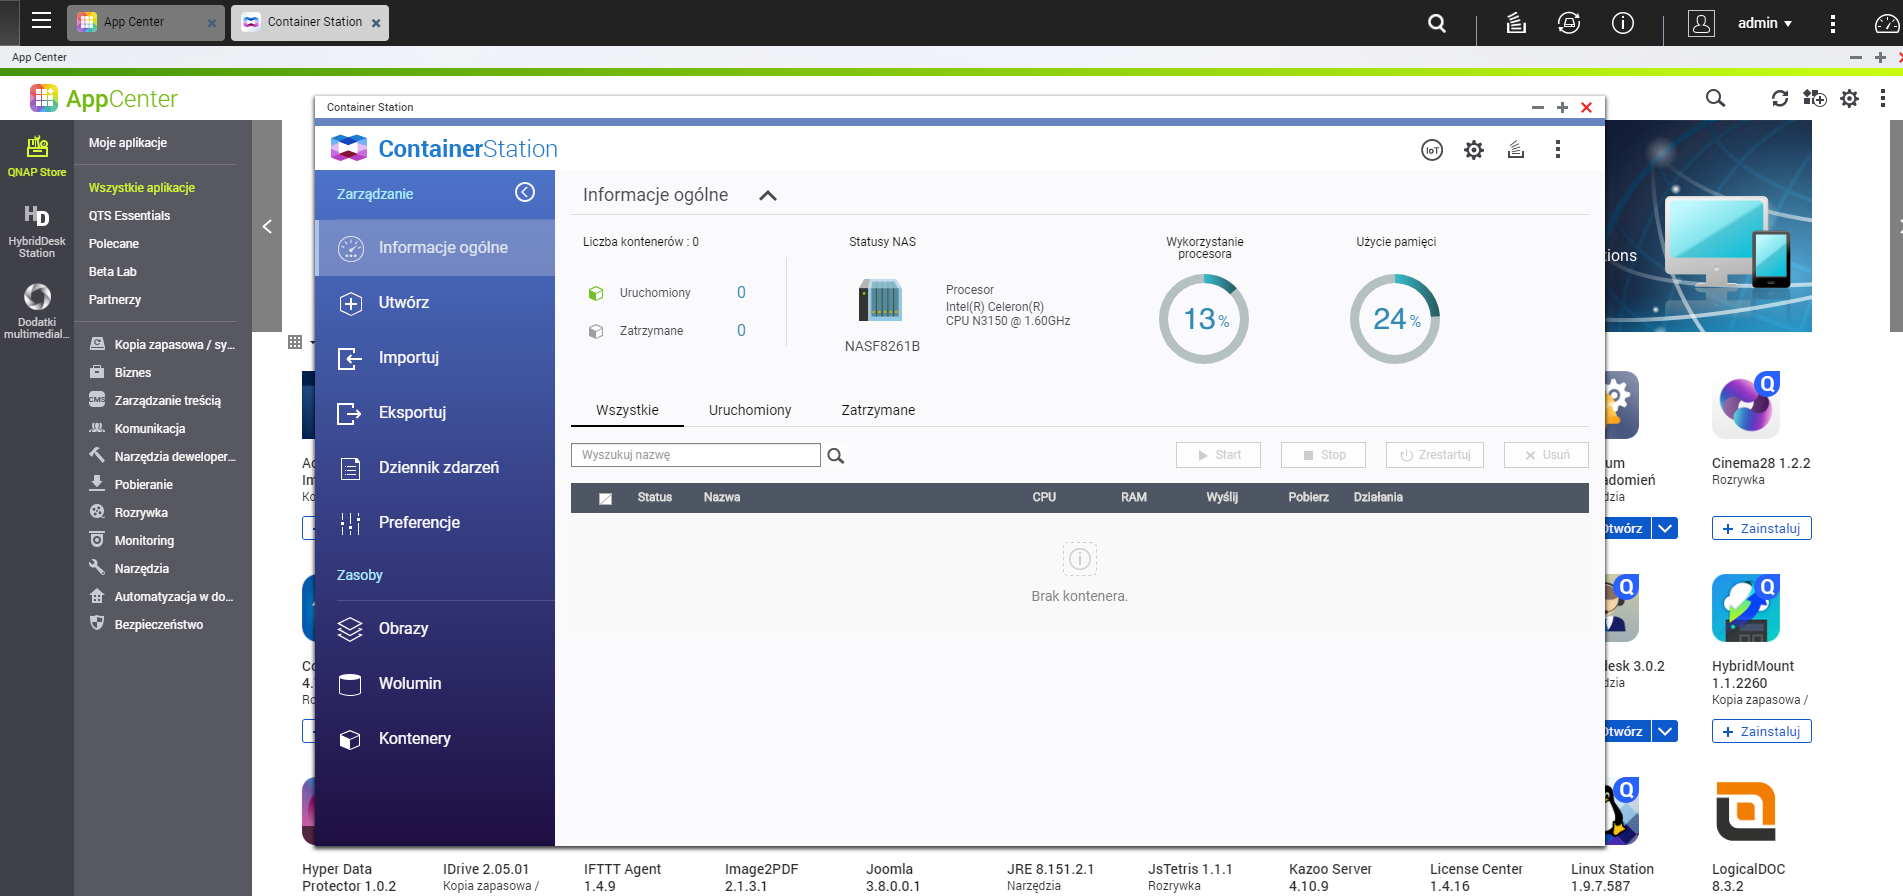The height and width of the screenshot is (896, 1903).
Task: Switch to Wszystkie containers tab
Action: coord(627,410)
